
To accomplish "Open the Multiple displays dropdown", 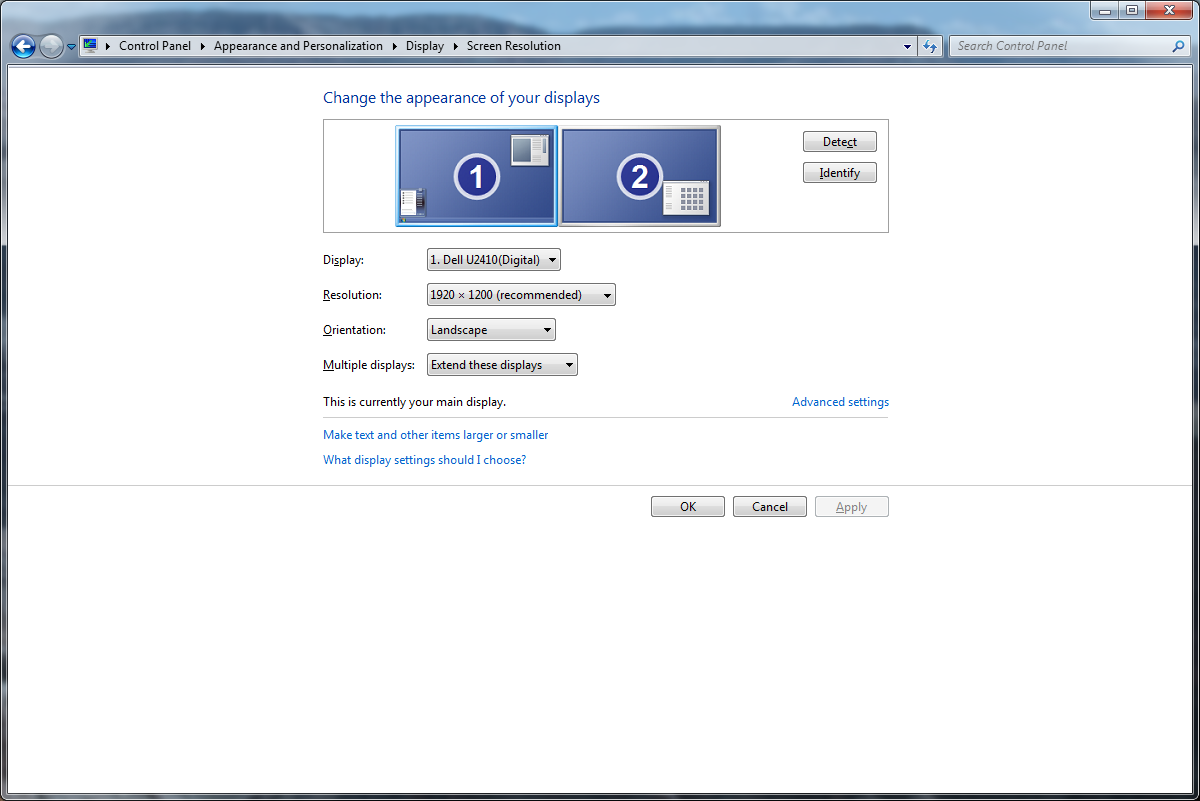I will (502, 365).
